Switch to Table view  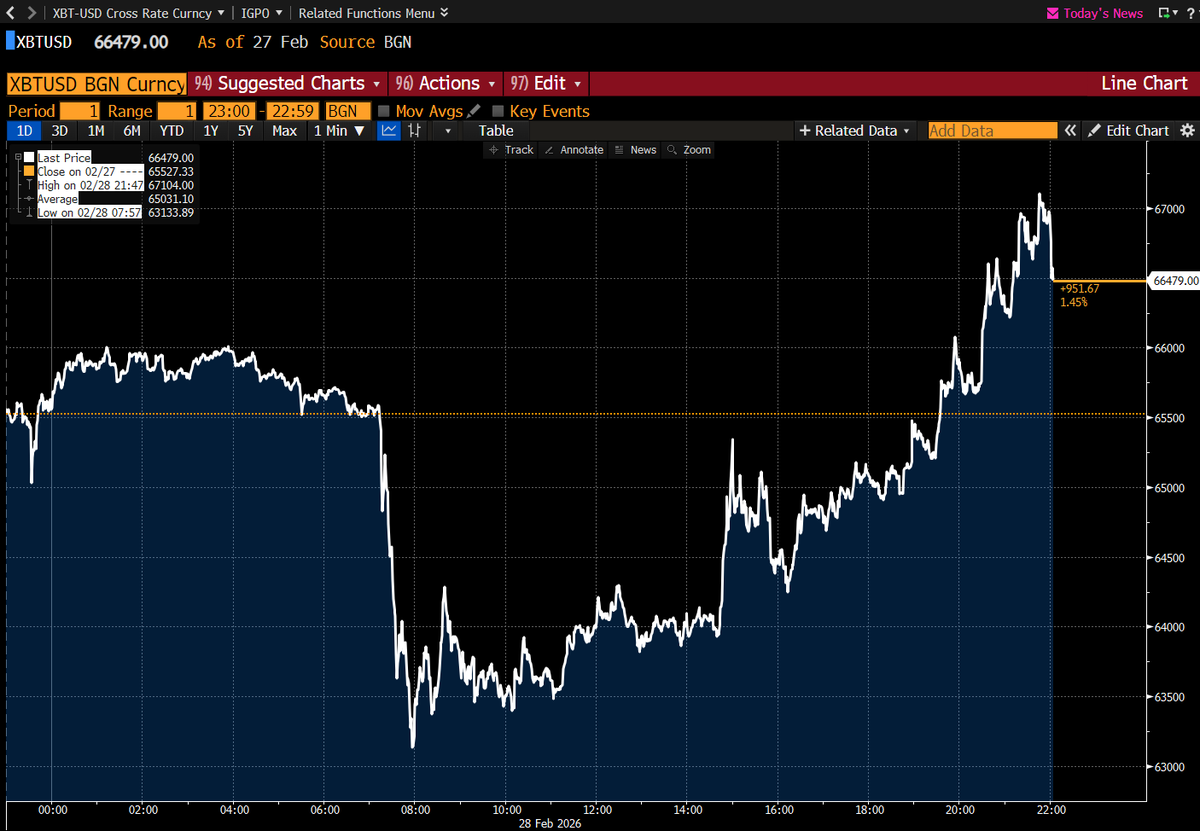496,130
